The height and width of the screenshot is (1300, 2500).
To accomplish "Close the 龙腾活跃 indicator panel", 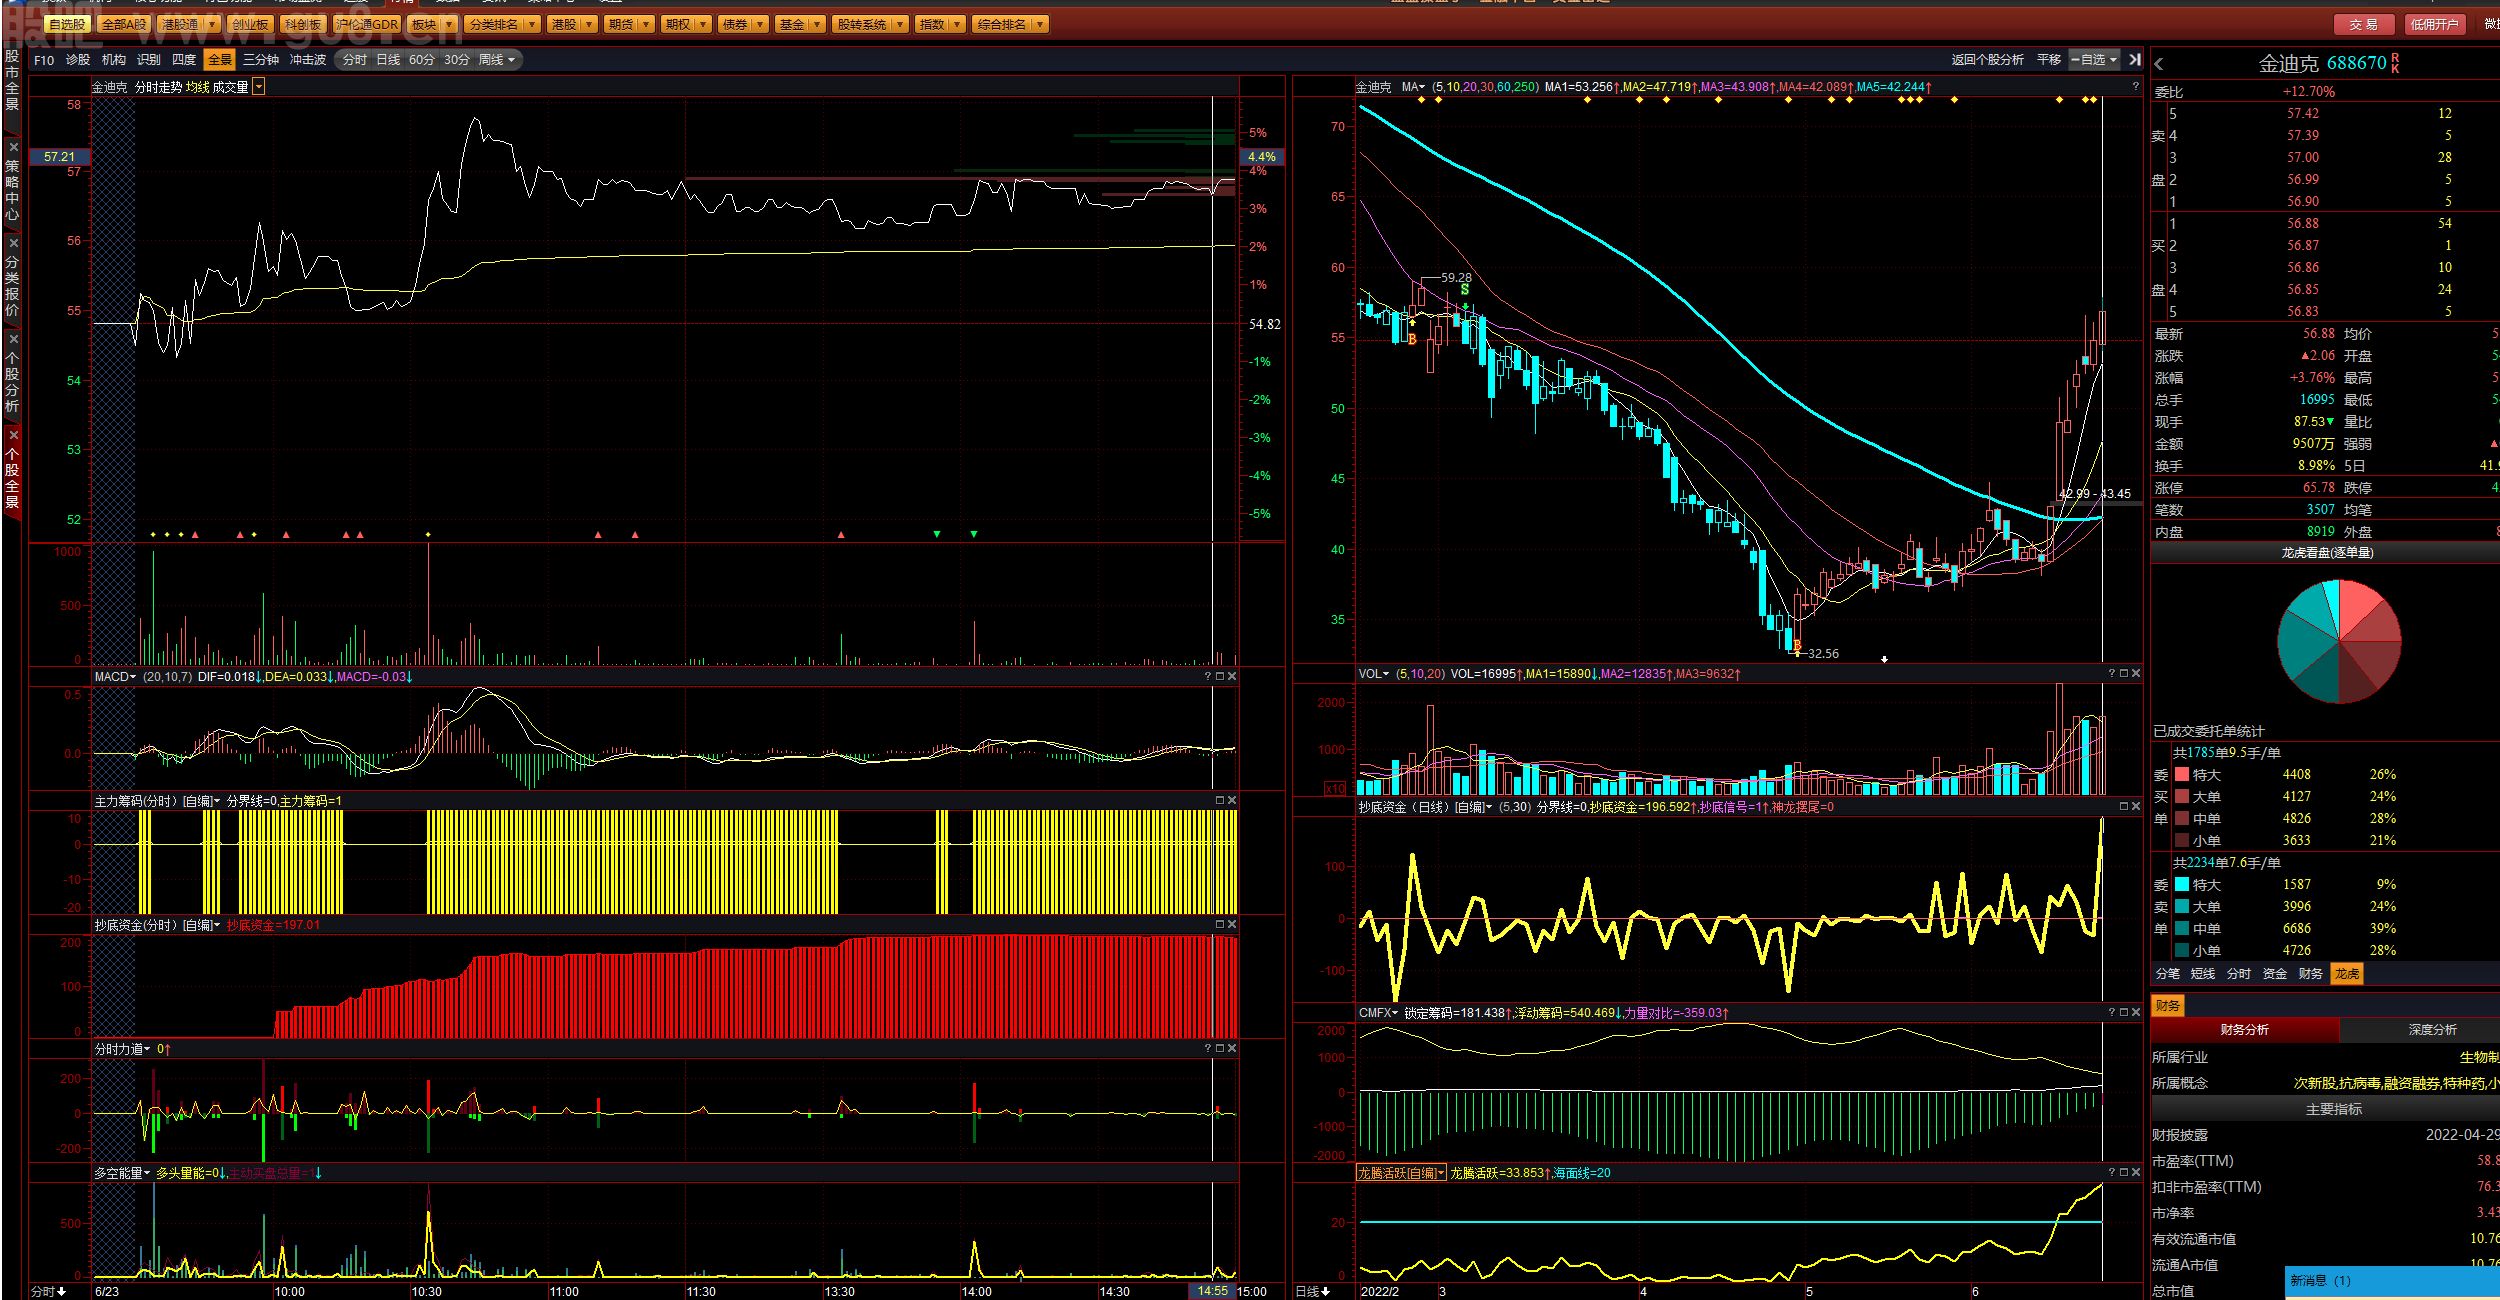I will point(2136,1173).
